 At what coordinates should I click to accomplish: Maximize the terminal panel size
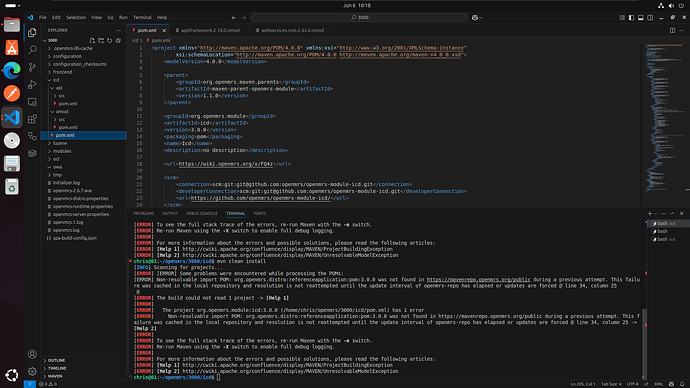point(672,213)
